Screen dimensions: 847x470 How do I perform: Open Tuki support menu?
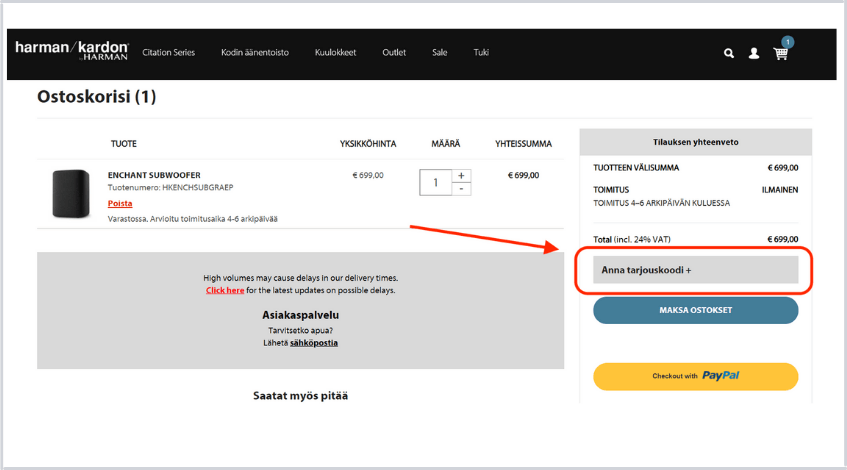(x=481, y=52)
